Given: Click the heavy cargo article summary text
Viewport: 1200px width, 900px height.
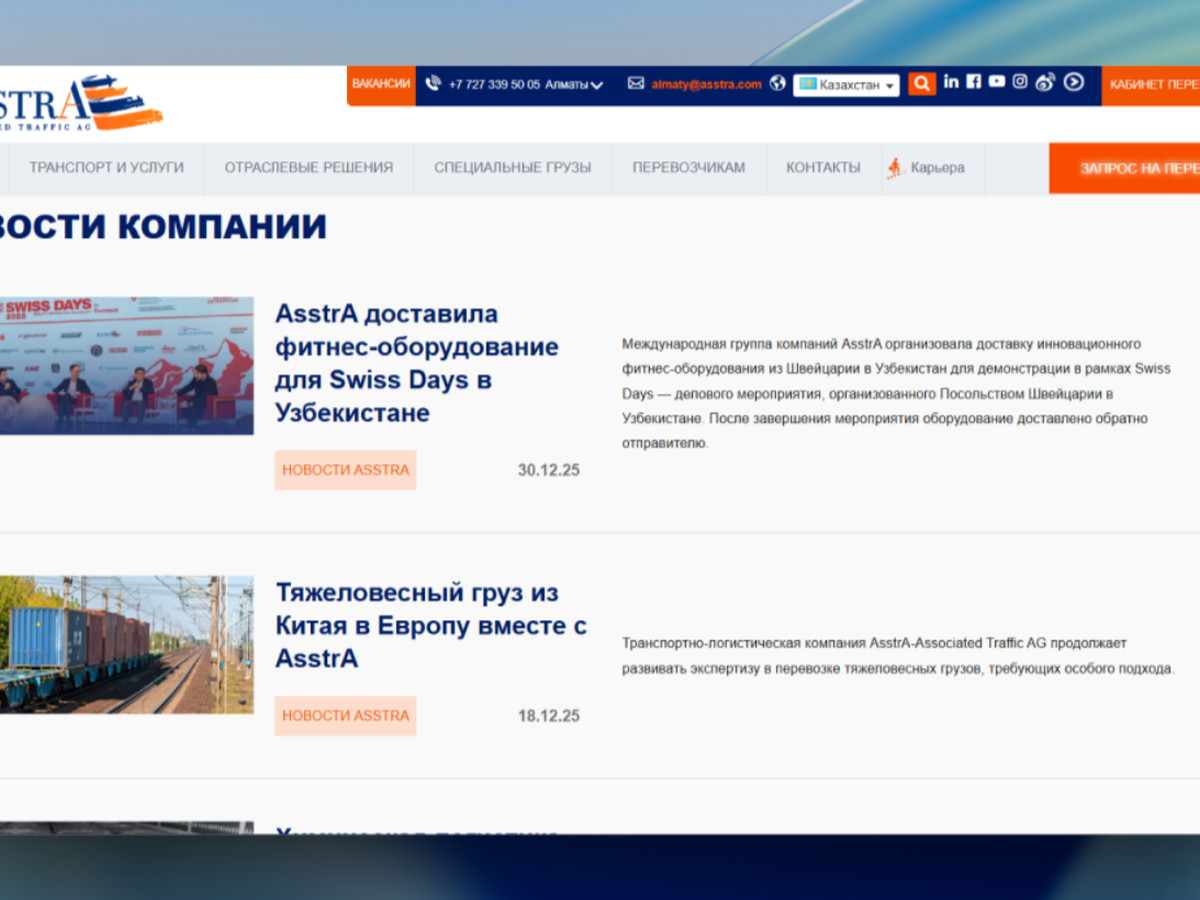Looking at the screenshot, I should coord(898,656).
